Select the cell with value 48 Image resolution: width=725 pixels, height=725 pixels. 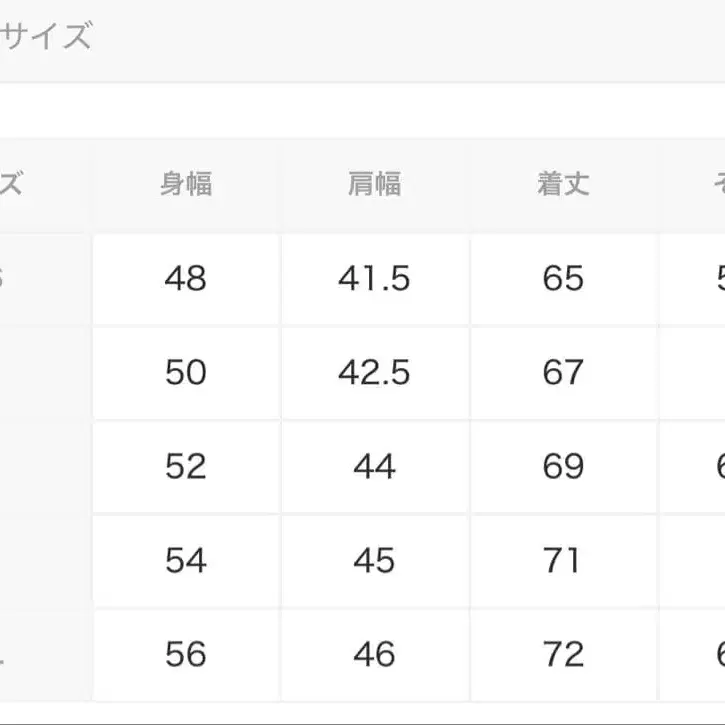click(186, 279)
